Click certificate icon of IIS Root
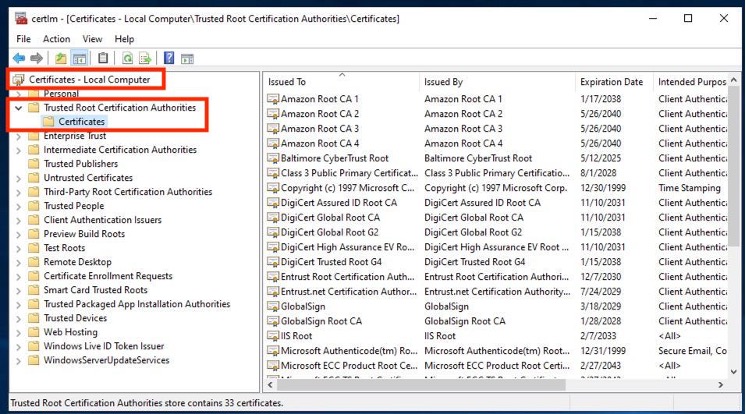The height and width of the screenshot is (414, 746). pyautogui.click(x=273, y=336)
